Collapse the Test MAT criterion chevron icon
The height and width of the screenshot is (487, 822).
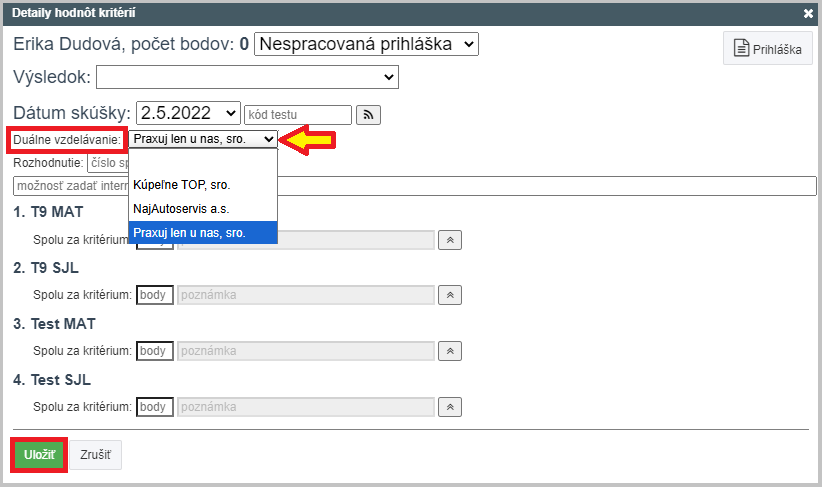tap(450, 351)
